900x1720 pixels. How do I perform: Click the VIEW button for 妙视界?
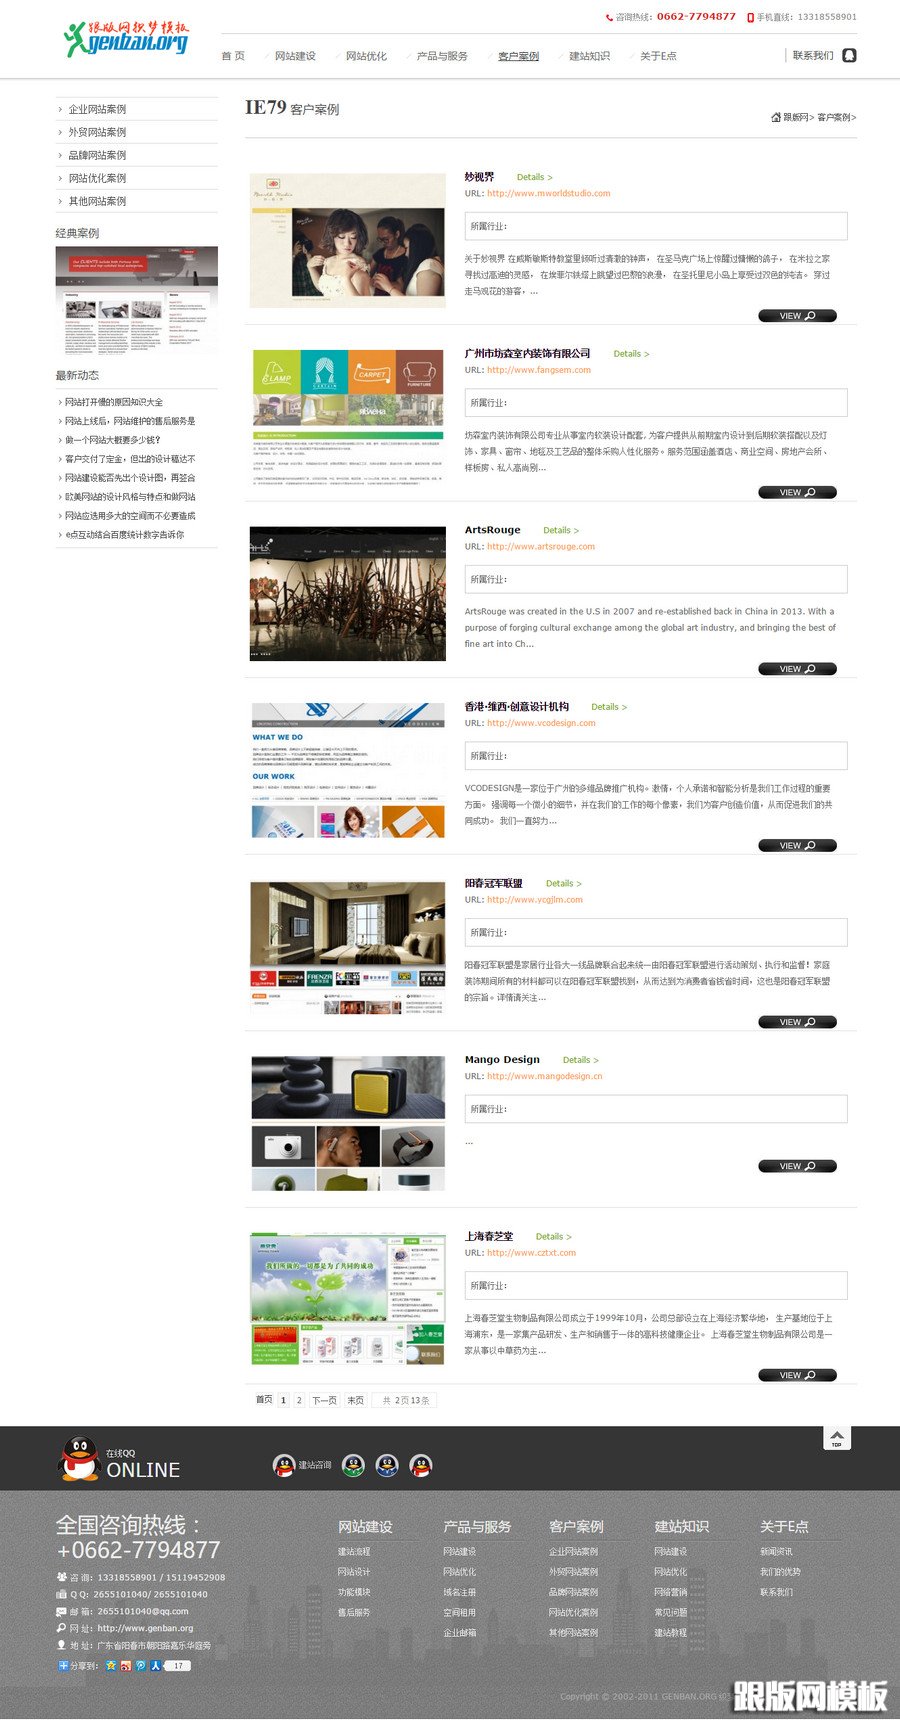click(x=796, y=316)
